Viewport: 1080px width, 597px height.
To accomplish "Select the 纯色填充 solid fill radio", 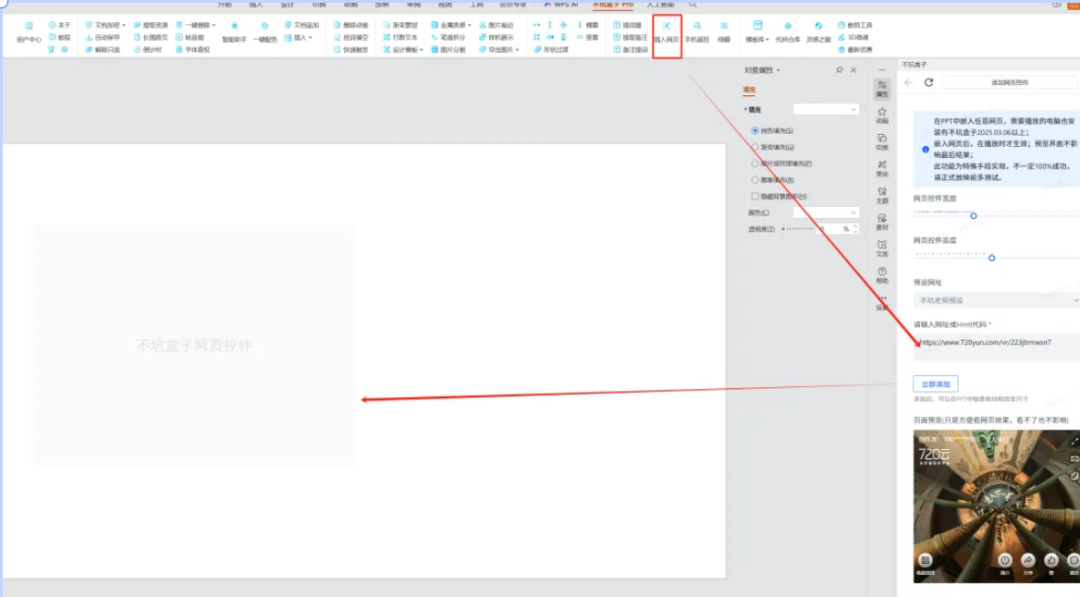I will 755,131.
